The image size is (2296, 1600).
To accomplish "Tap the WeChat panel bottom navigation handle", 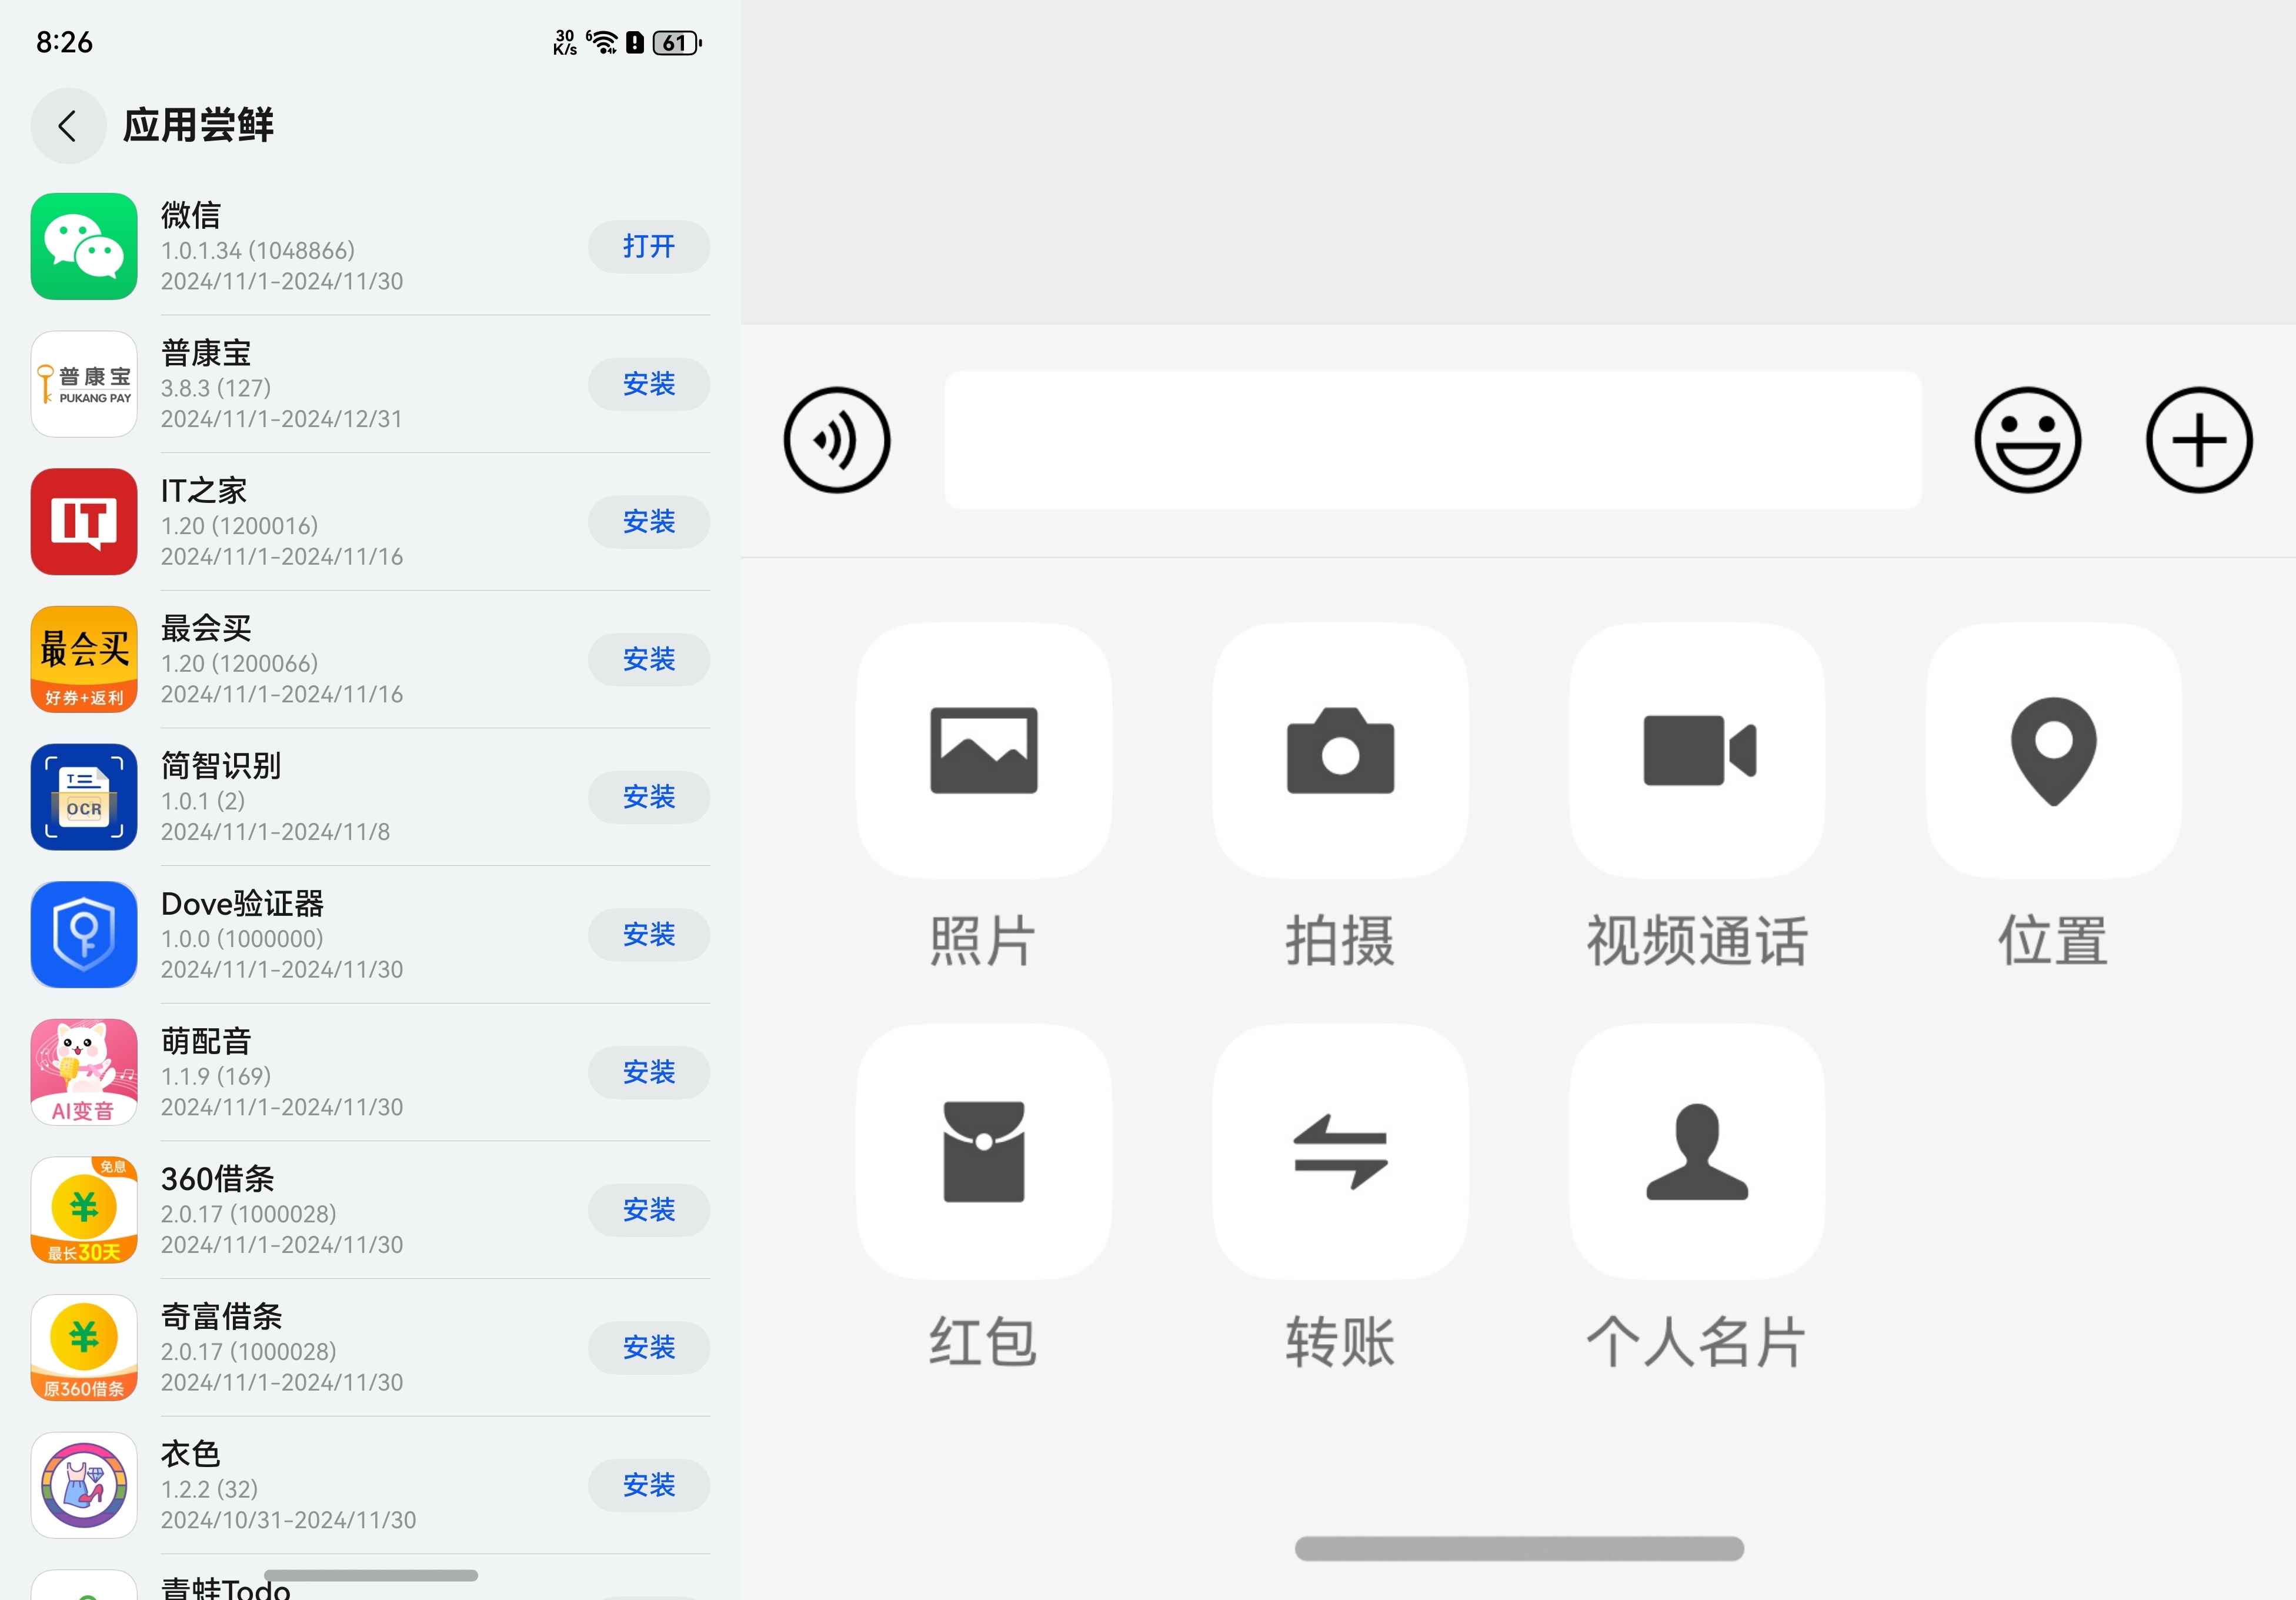I will point(1519,1549).
